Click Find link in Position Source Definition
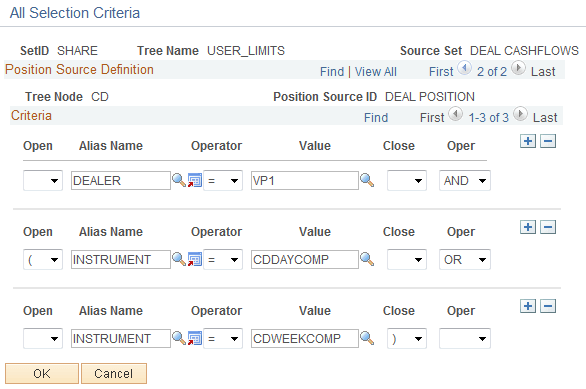This screenshot has width=586, height=389. 332,71
